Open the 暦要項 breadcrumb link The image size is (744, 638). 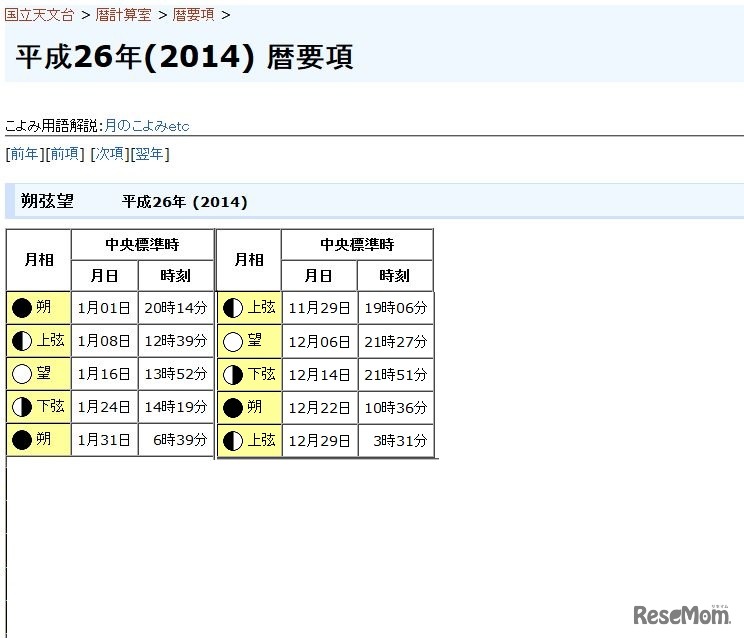click(193, 15)
